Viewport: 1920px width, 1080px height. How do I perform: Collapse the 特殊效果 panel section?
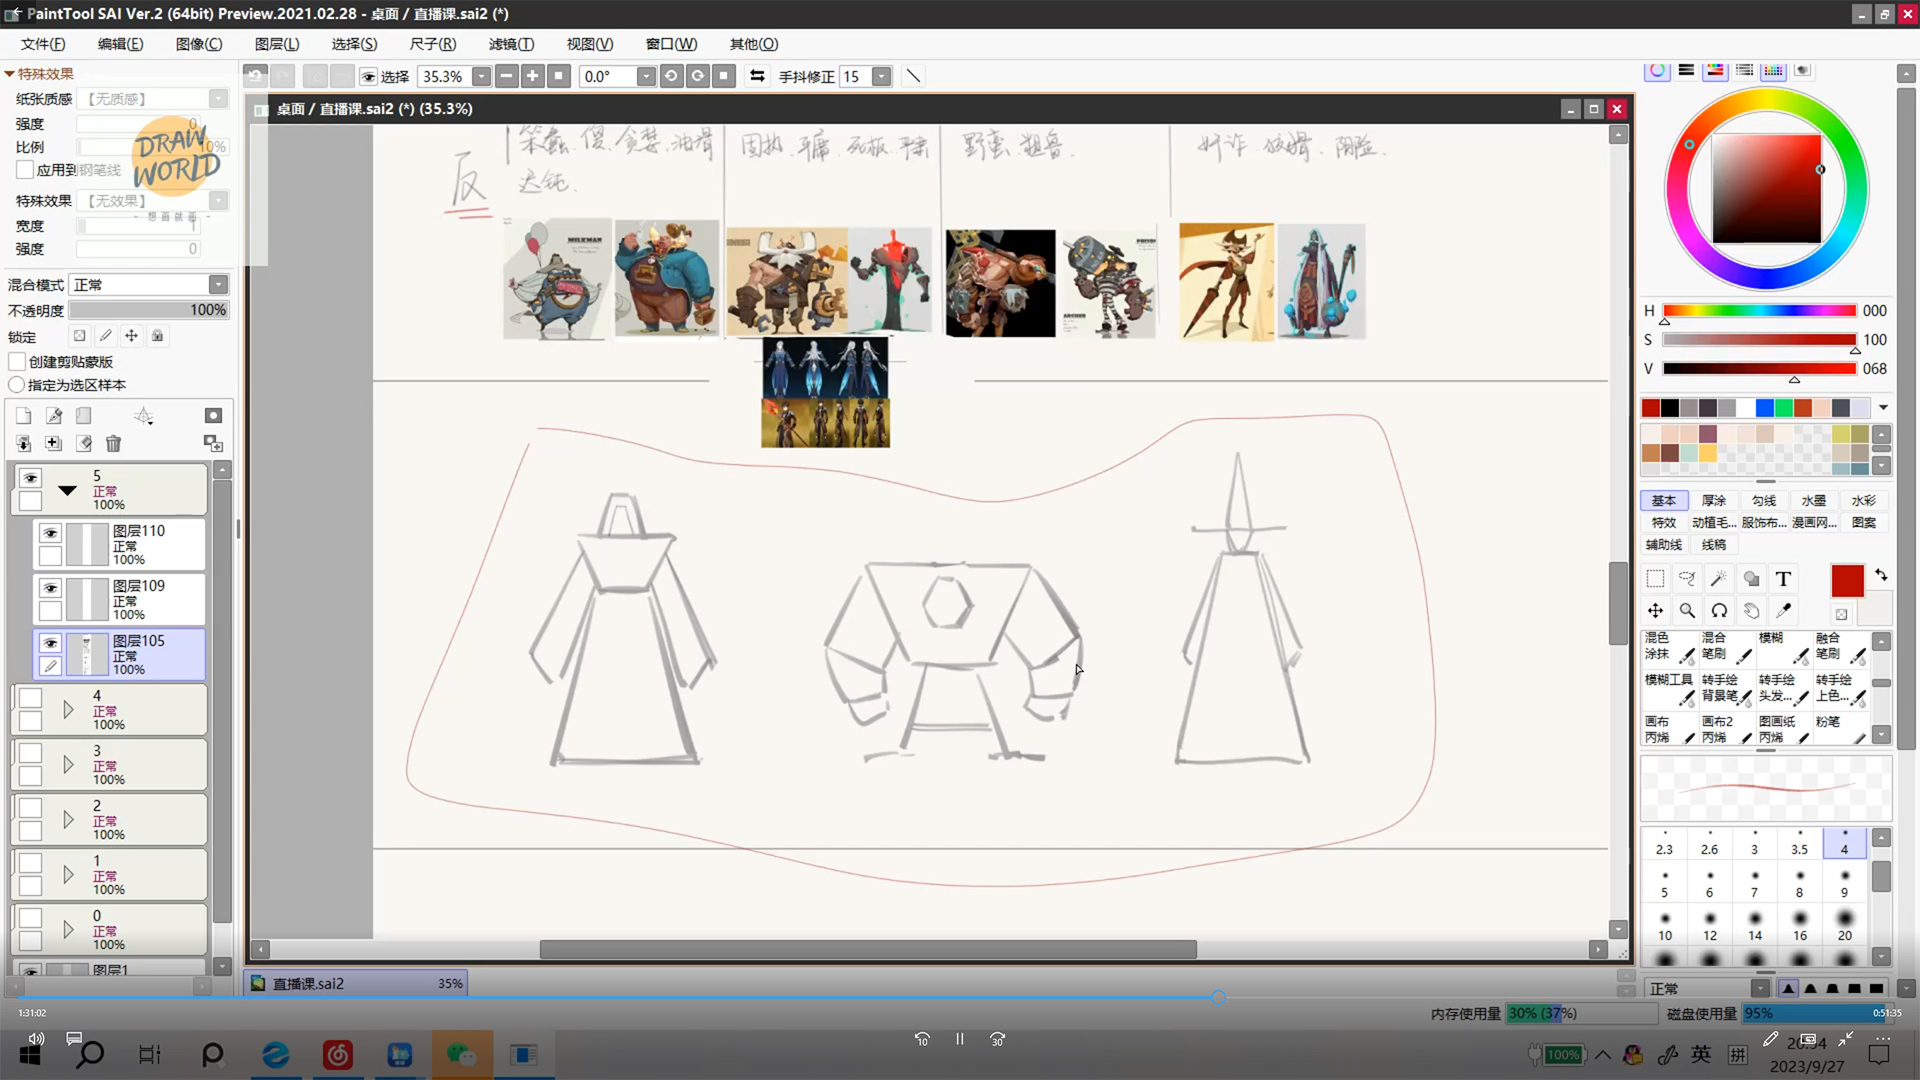pos(9,74)
